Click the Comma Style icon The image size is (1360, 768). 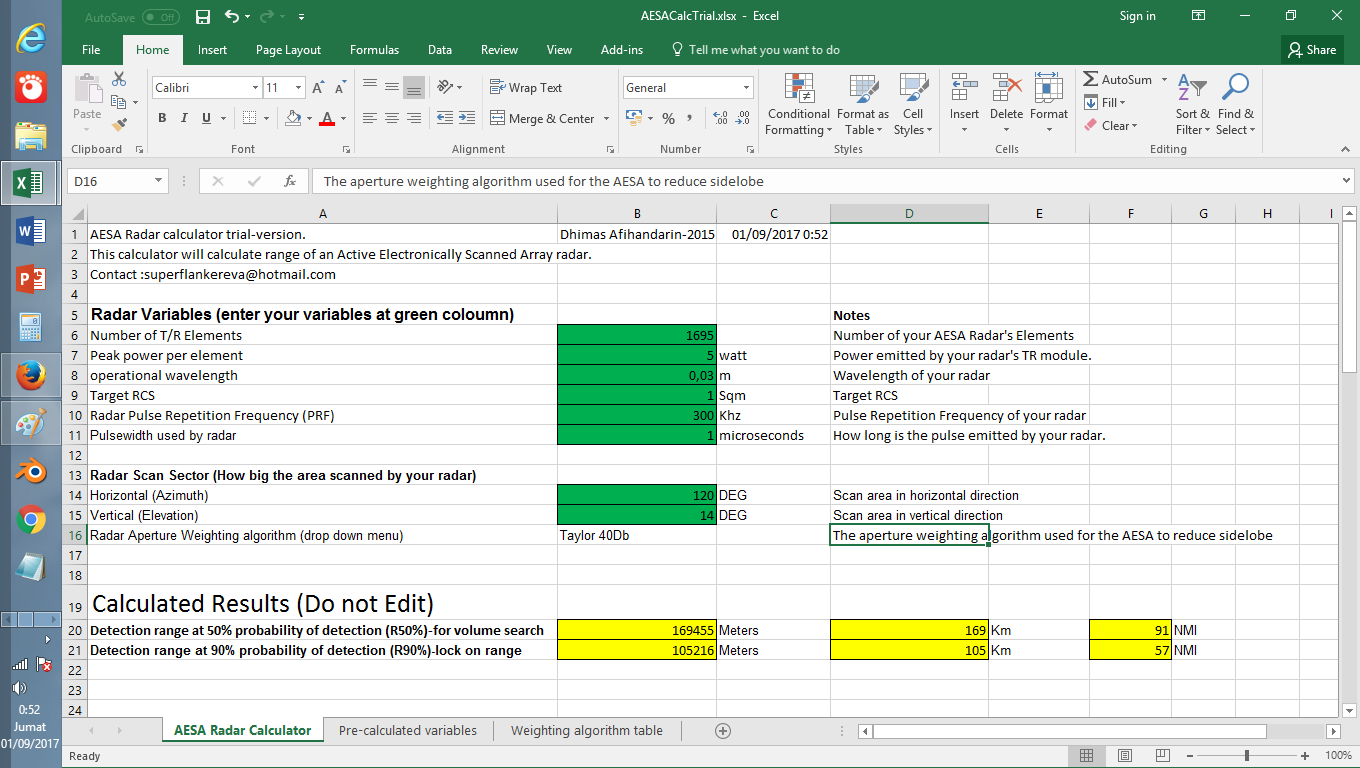(x=691, y=118)
